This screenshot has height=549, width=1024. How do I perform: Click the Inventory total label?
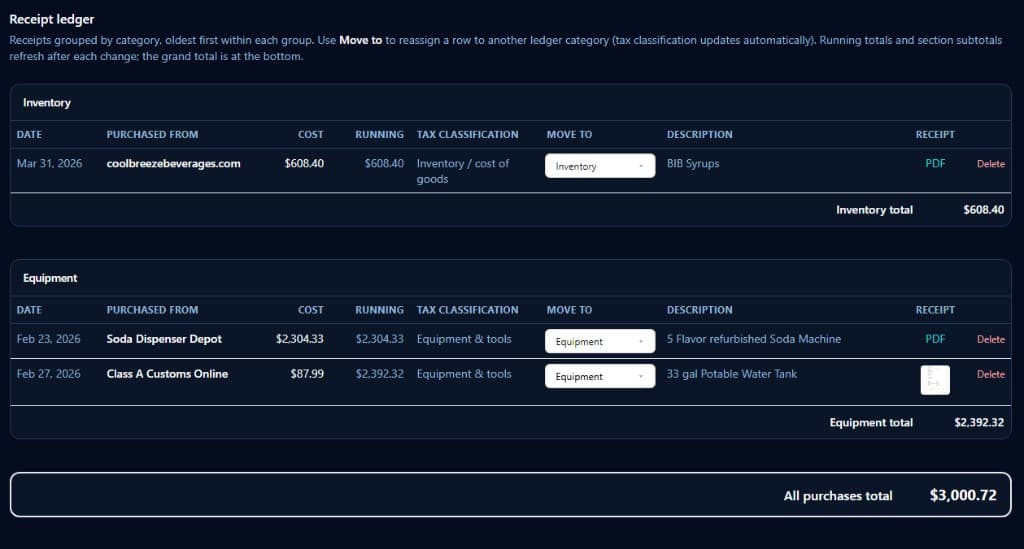coord(874,210)
